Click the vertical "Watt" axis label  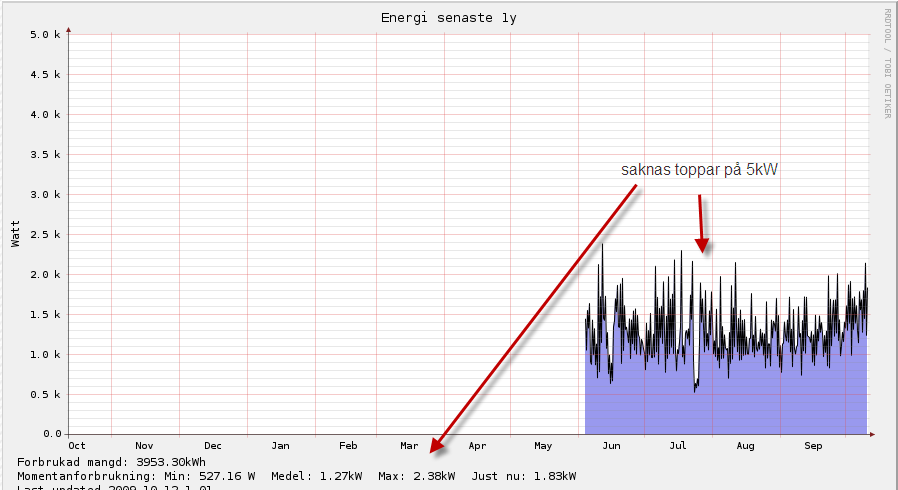[x=15, y=234]
